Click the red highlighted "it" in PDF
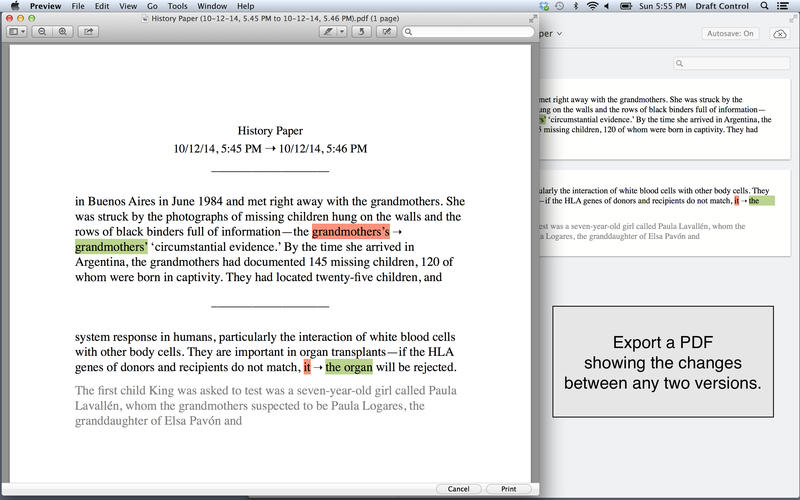The image size is (800, 500). [307, 367]
